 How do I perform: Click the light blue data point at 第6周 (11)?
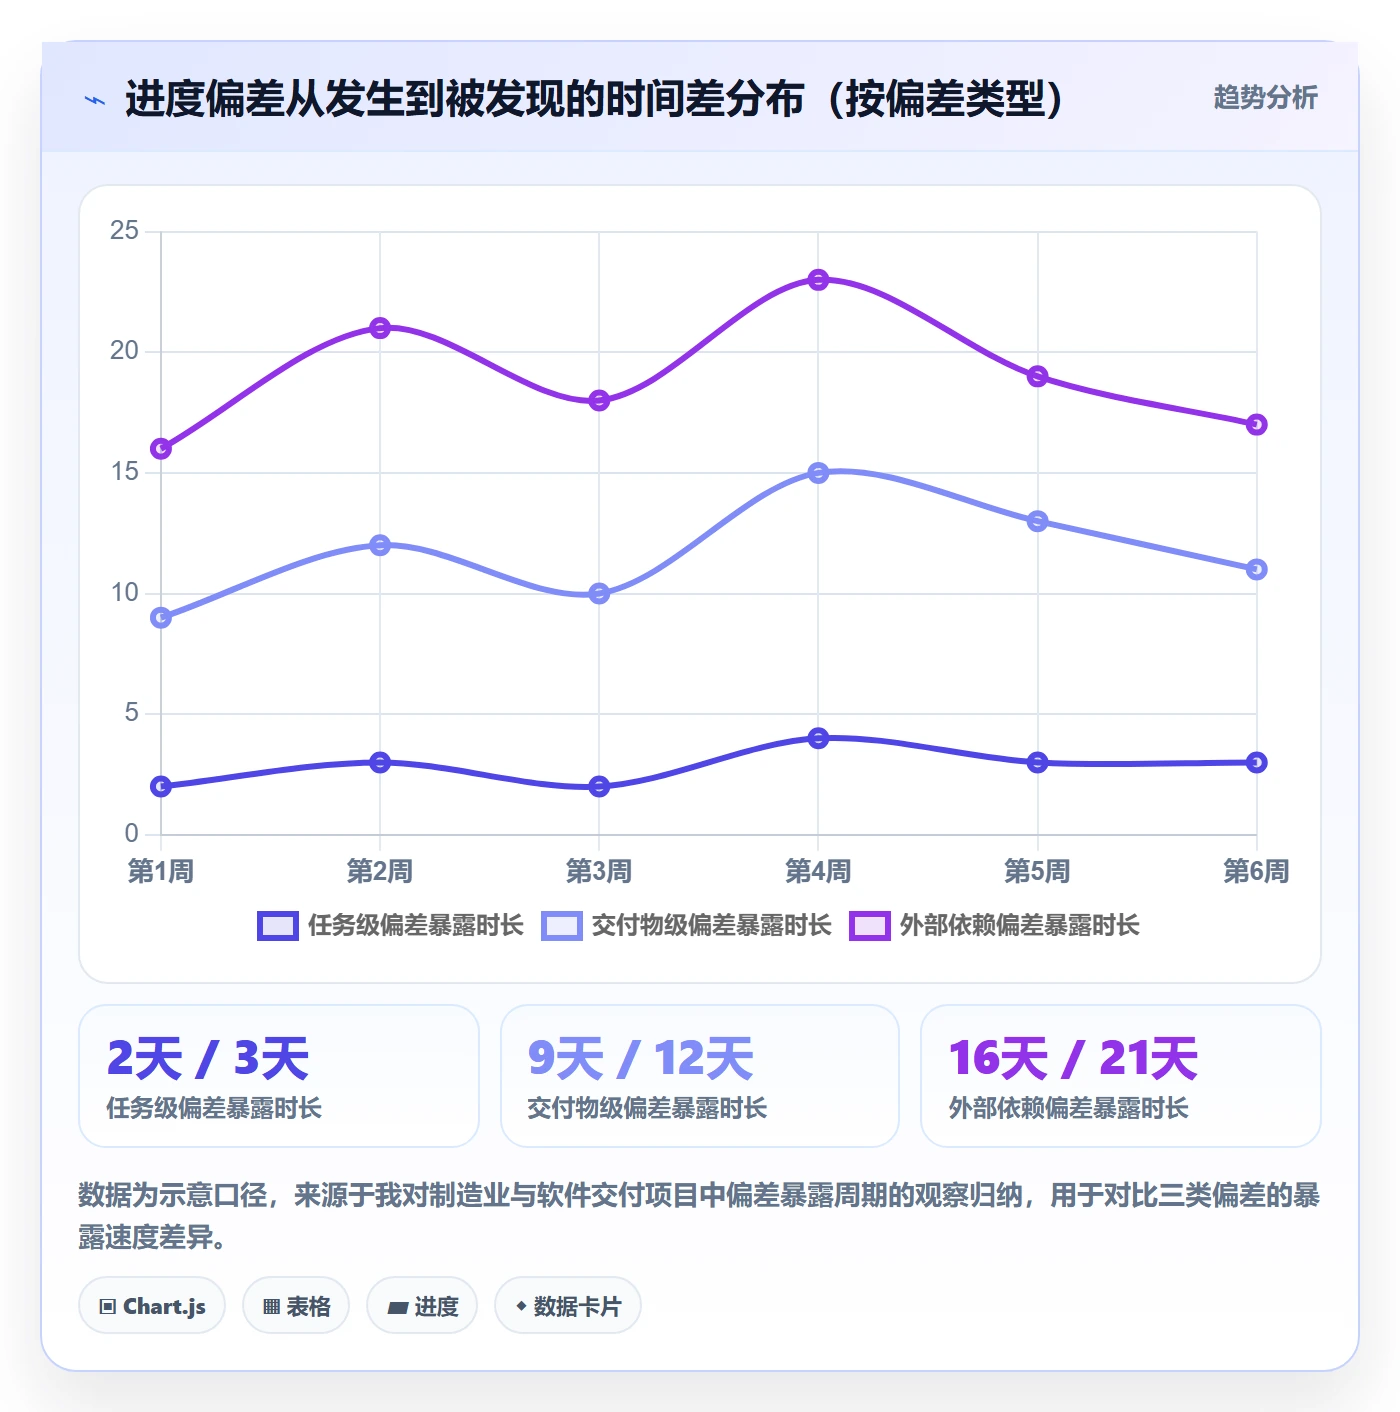pyautogui.click(x=1257, y=569)
